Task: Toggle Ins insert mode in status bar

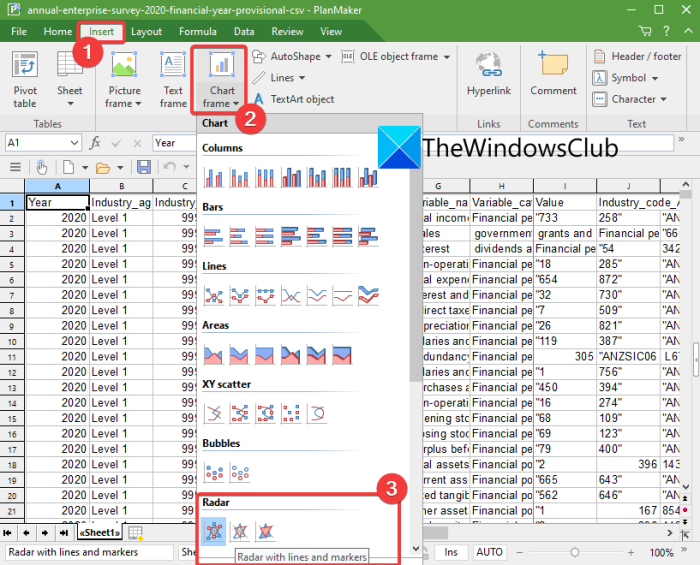Action: point(451,553)
